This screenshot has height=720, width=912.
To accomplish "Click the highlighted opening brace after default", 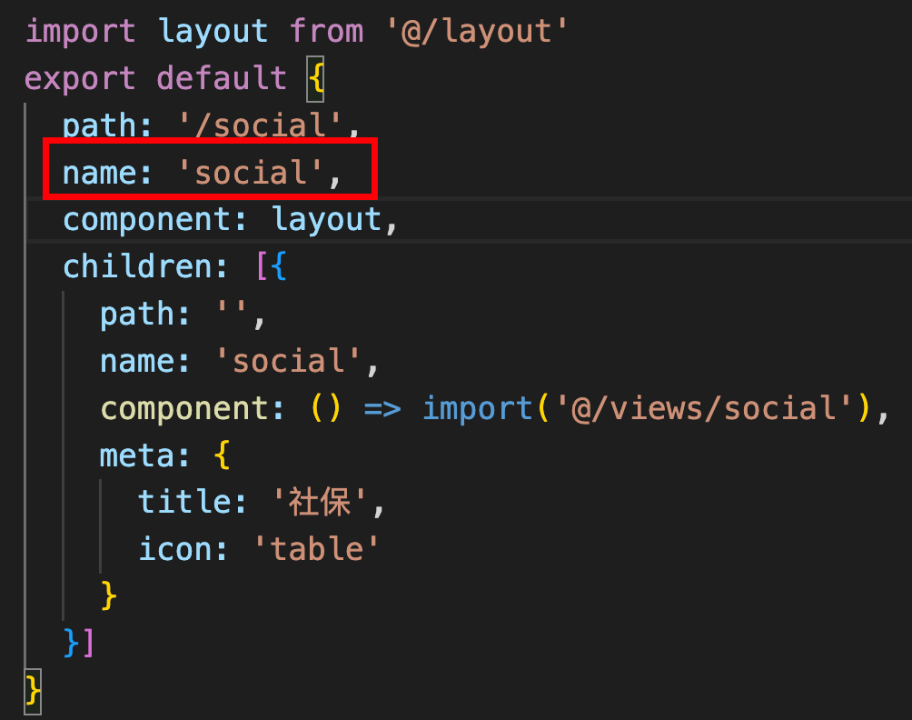I will click(315, 79).
